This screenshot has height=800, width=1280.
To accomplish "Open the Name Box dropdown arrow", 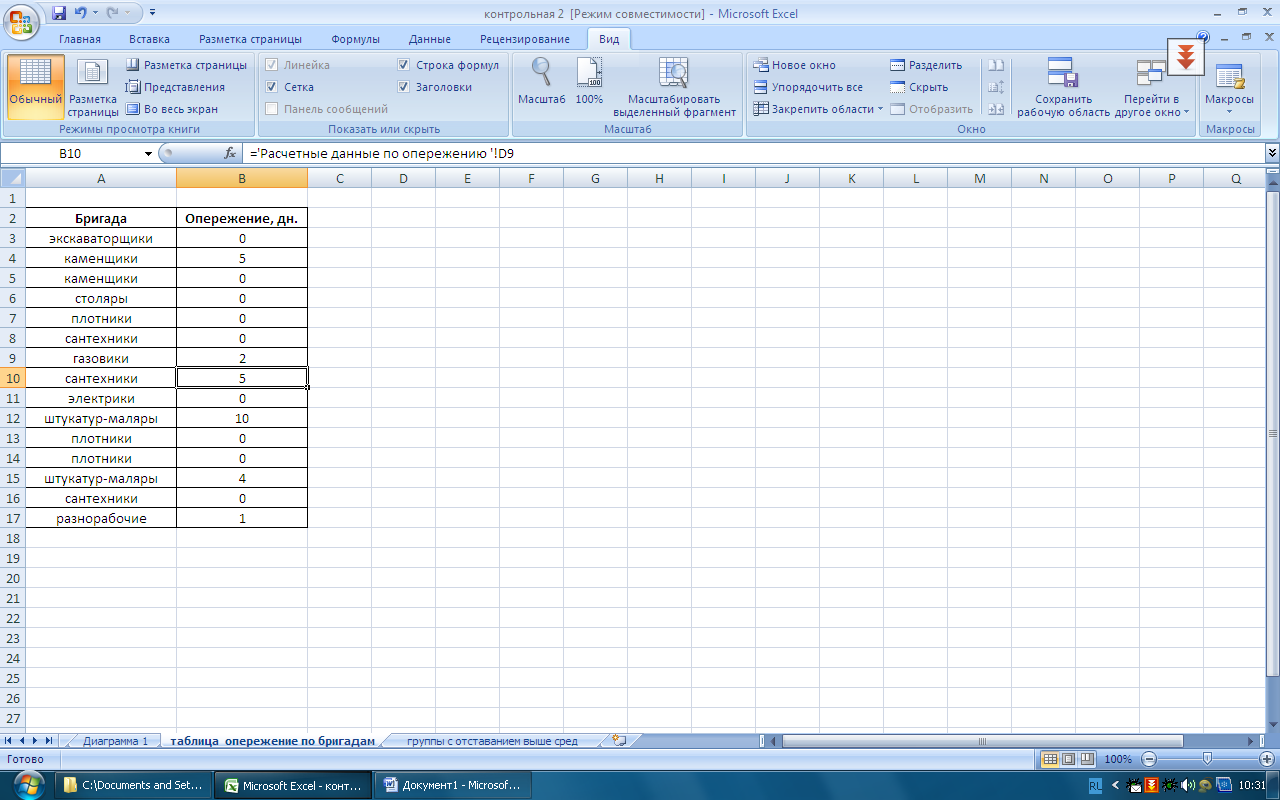I will 149,153.
